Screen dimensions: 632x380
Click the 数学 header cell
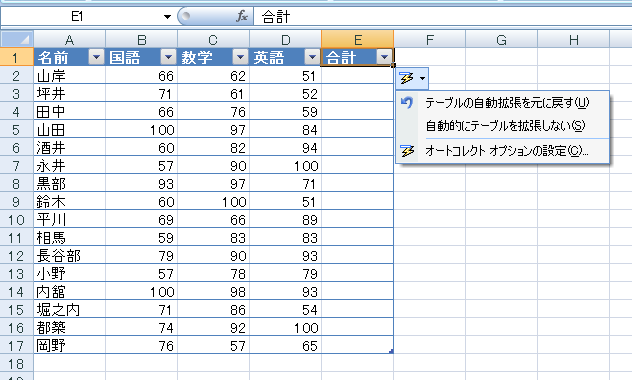point(213,57)
